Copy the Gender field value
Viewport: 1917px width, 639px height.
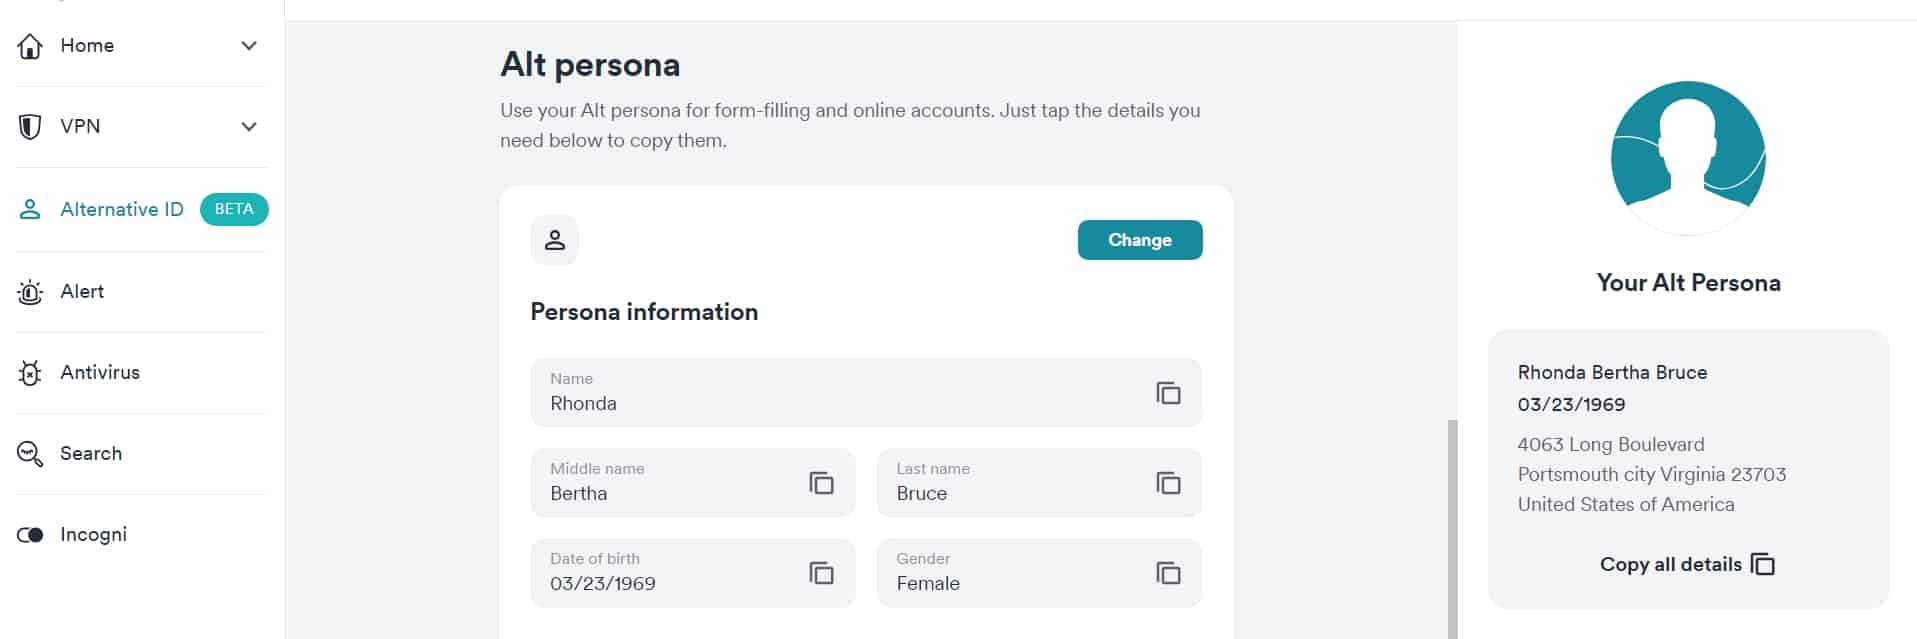click(x=1168, y=573)
